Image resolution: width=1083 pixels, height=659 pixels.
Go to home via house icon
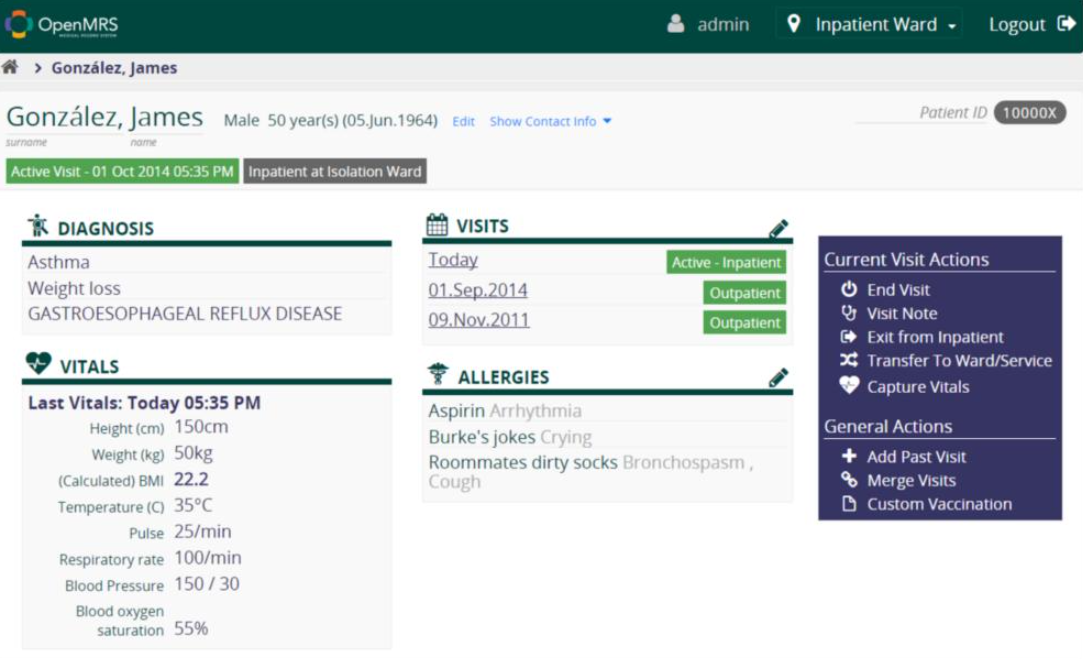(10, 67)
